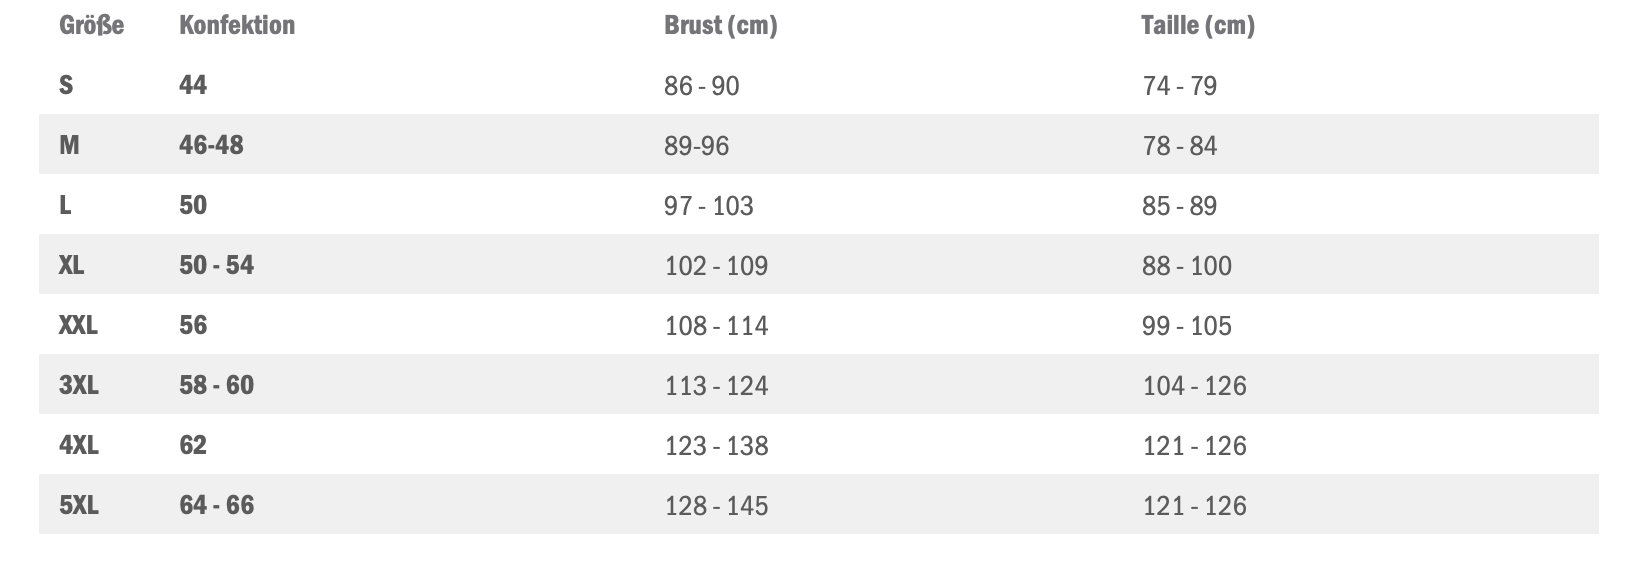
Task: Click the chest measurement 86 - 90
Action: [x=701, y=86]
